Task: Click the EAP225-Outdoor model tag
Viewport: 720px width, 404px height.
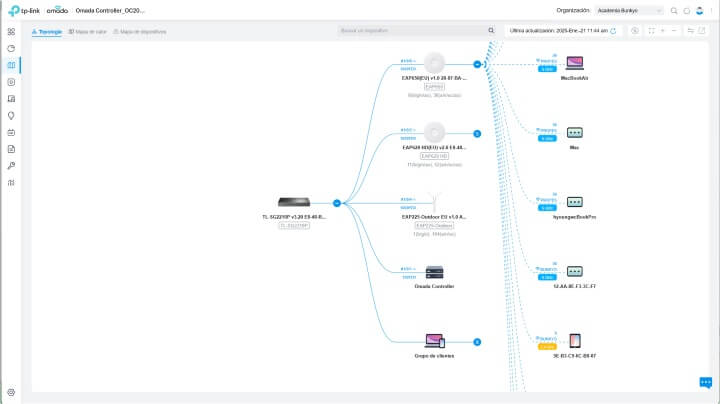Action: 434,225
